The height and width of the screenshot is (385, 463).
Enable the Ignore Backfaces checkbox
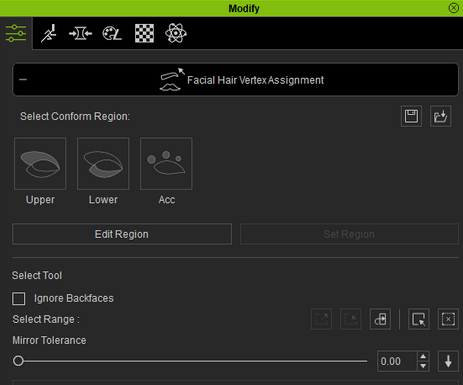pos(19,298)
